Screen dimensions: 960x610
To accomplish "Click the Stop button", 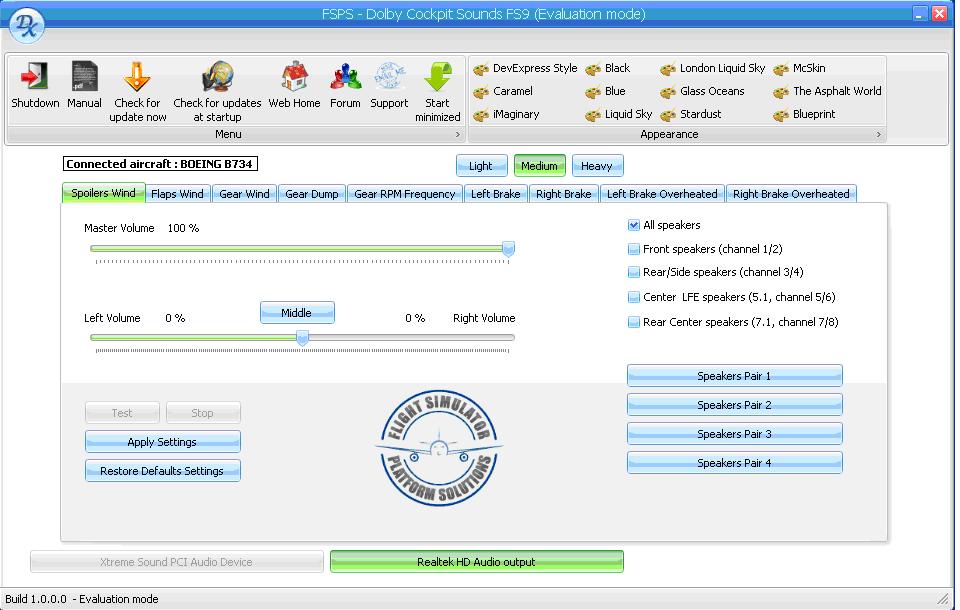I will [203, 413].
